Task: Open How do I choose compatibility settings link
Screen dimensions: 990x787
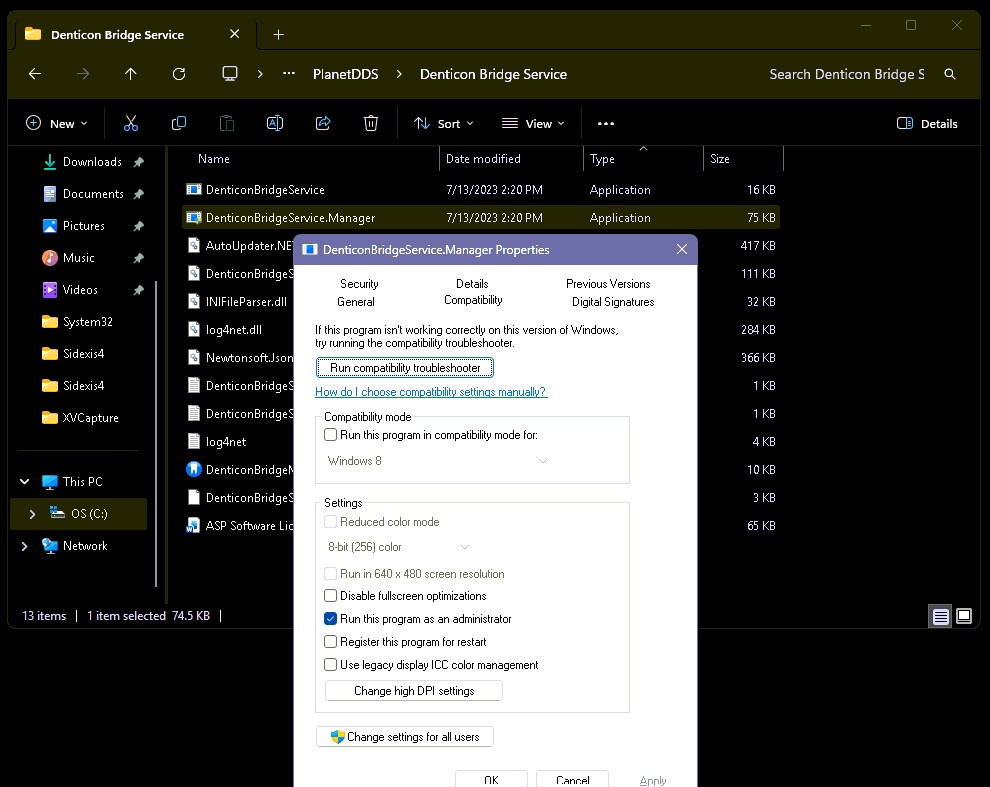Action: pos(431,392)
